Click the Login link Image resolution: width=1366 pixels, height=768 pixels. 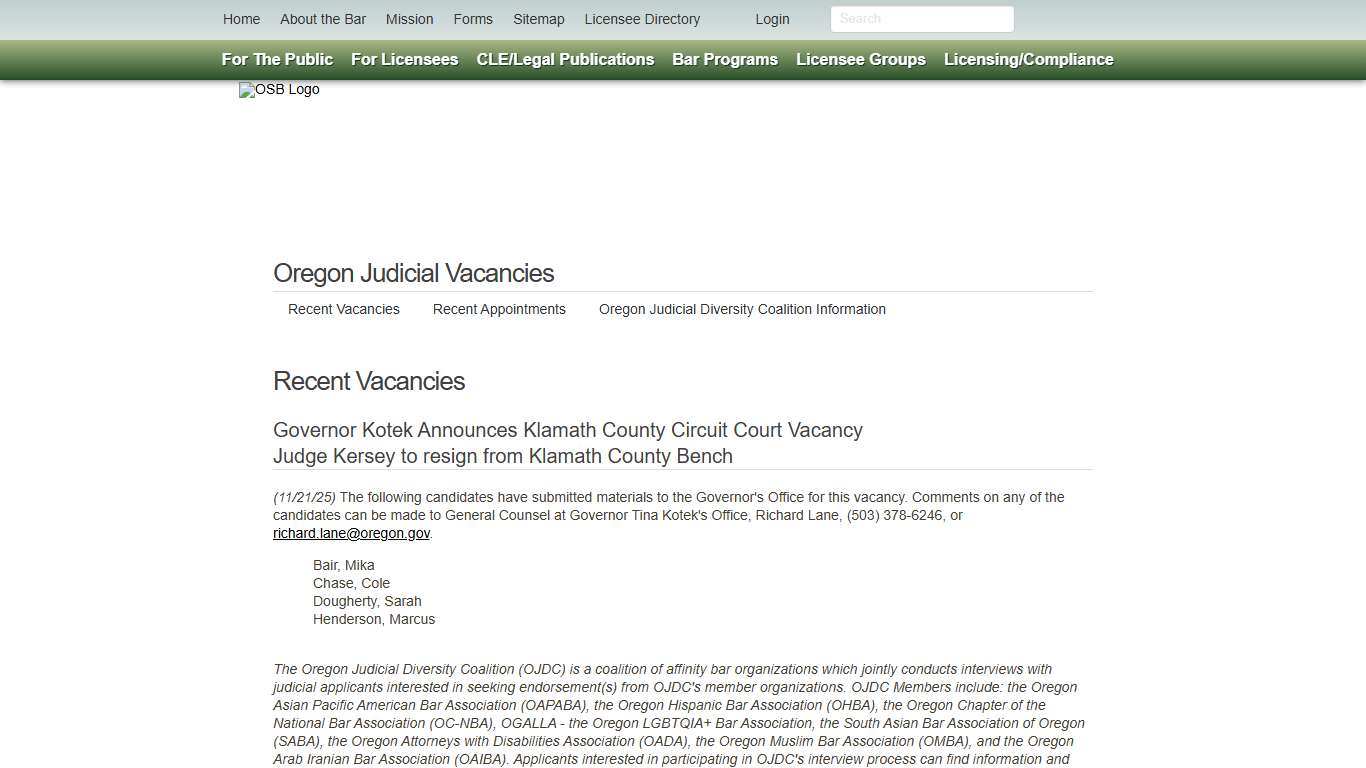coord(772,19)
